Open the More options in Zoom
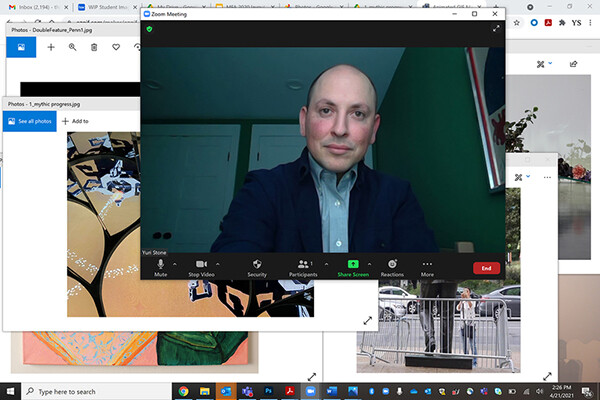The width and height of the screenshot is (600, 400). click(x=427, y=265)
